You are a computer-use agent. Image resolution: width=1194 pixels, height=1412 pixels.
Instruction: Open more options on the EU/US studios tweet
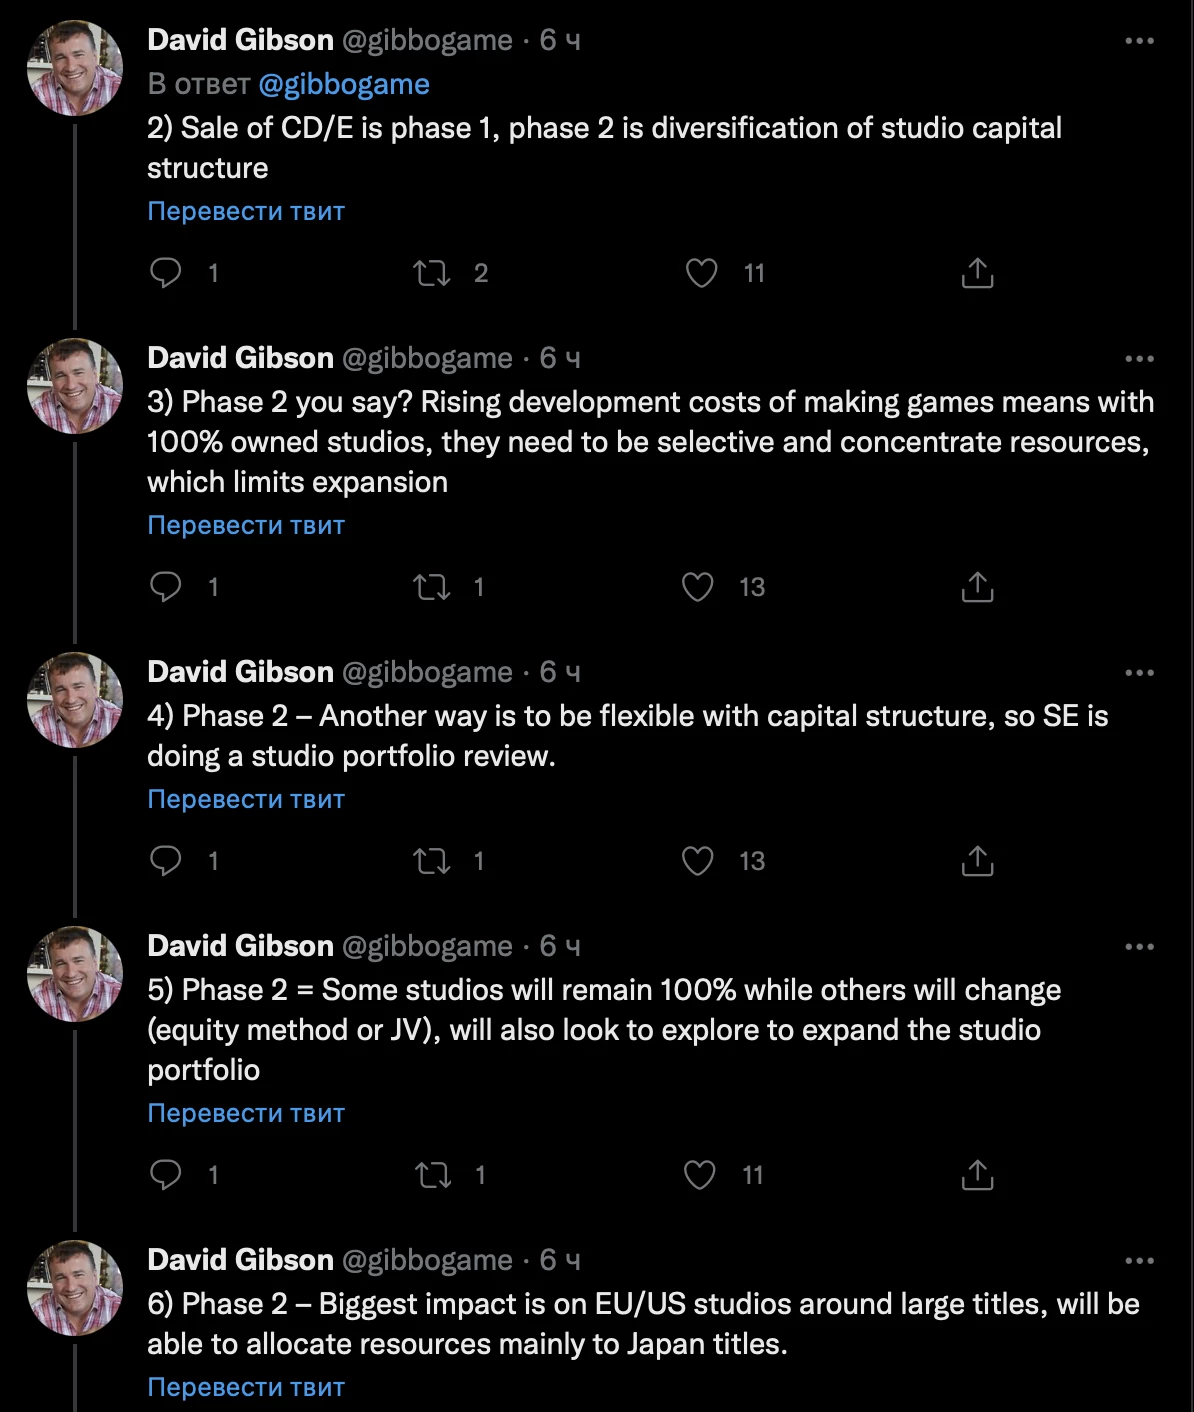(x=1139, y=1261)
